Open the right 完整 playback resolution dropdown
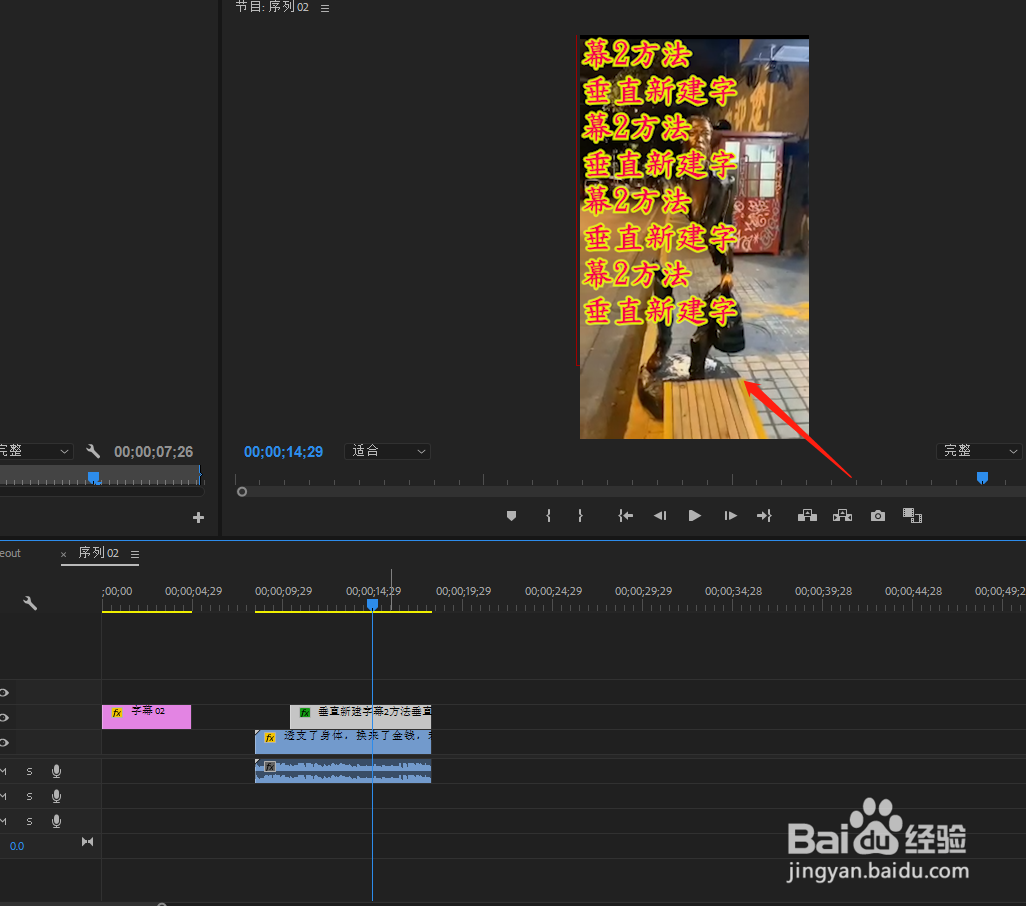 click(980, 451)
